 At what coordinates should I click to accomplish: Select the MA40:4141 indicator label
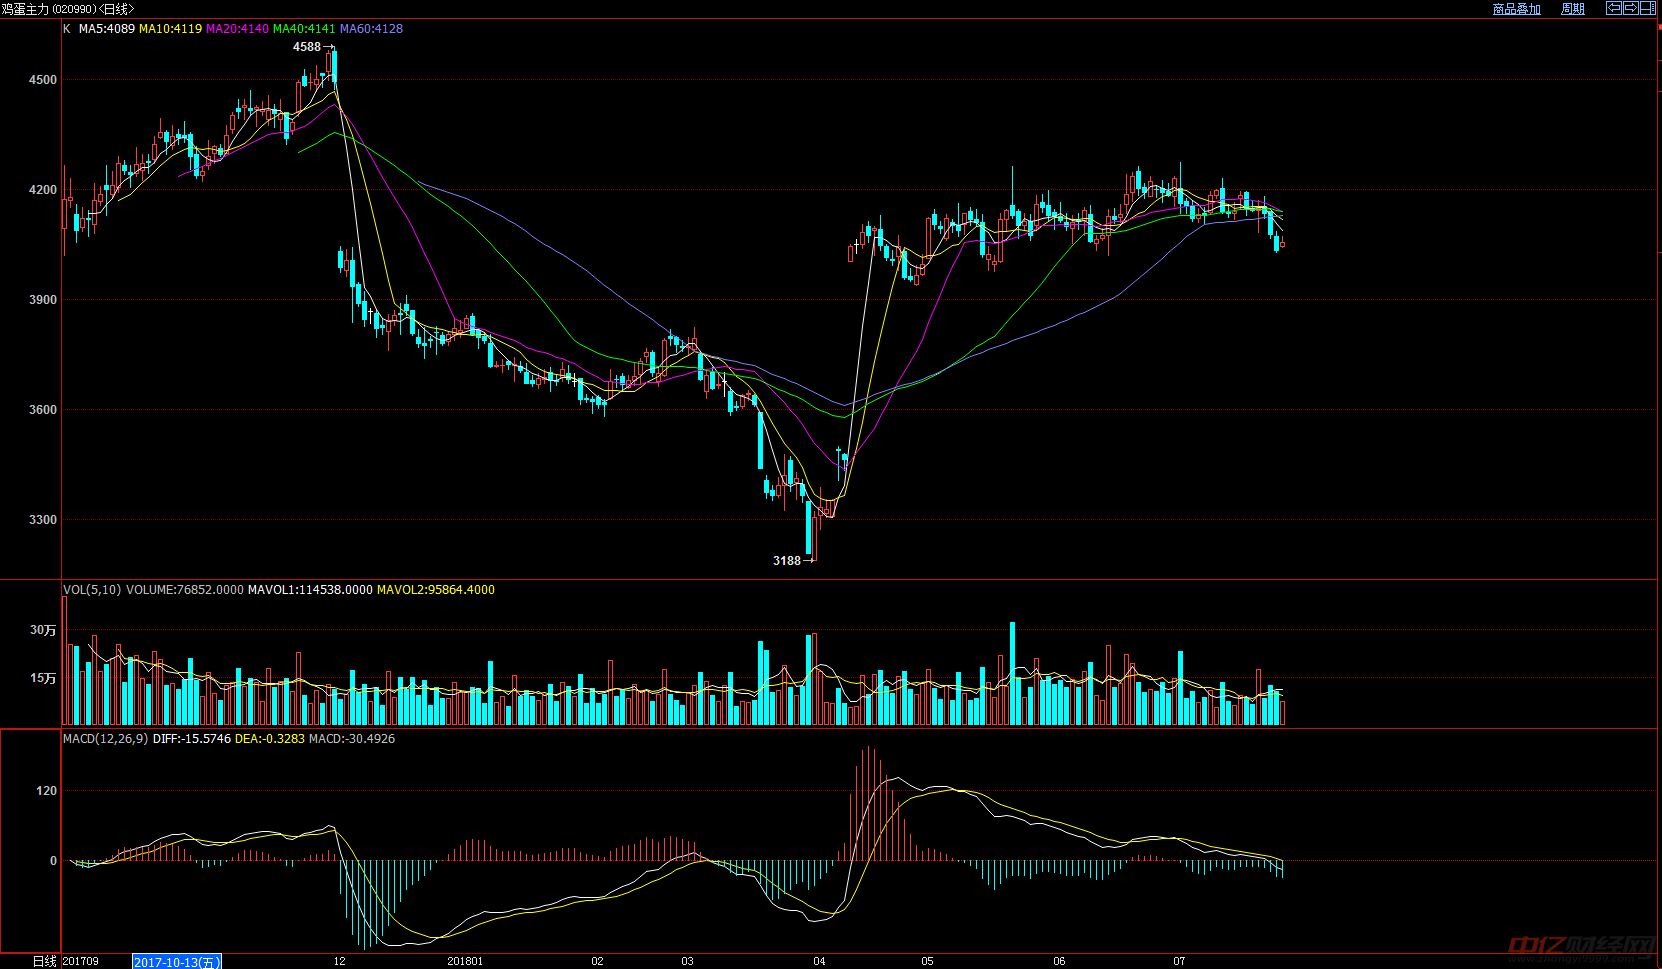coord(304,29)
